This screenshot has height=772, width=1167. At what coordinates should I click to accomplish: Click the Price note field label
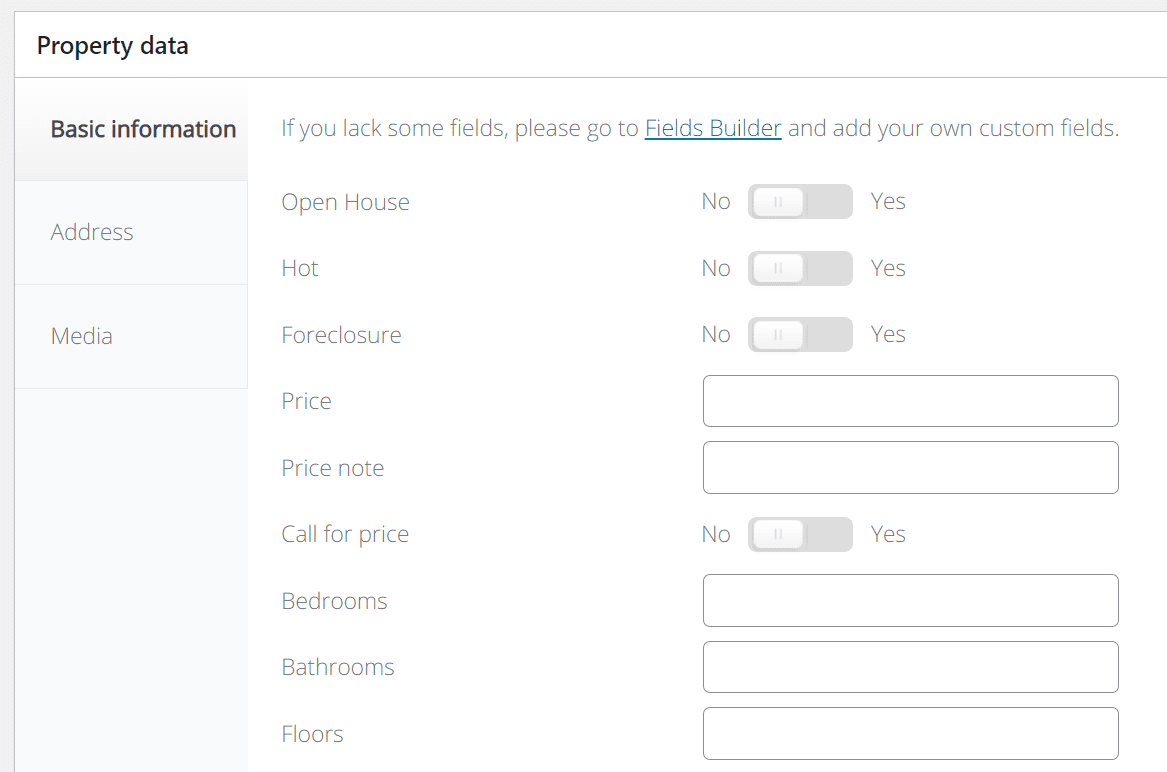(332, 468)
